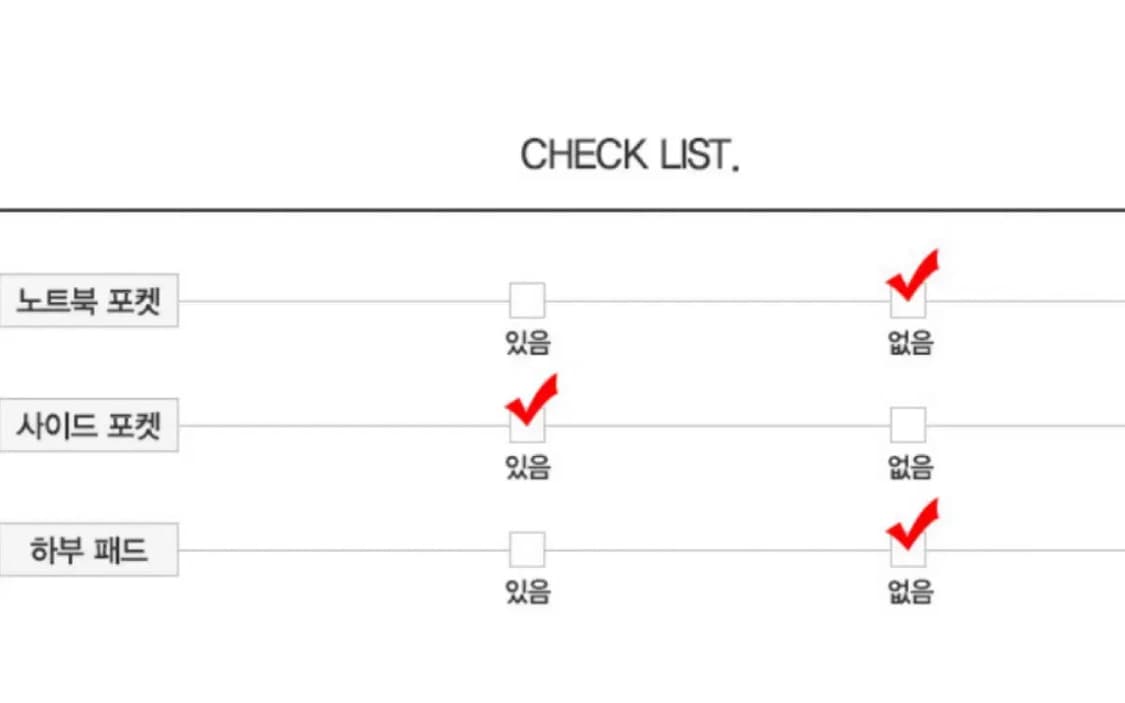This screenshot has height=703, width=1125.
Task: Click the red checkmark in 사이드 포켓 row
Action: (x=531, y=399)
